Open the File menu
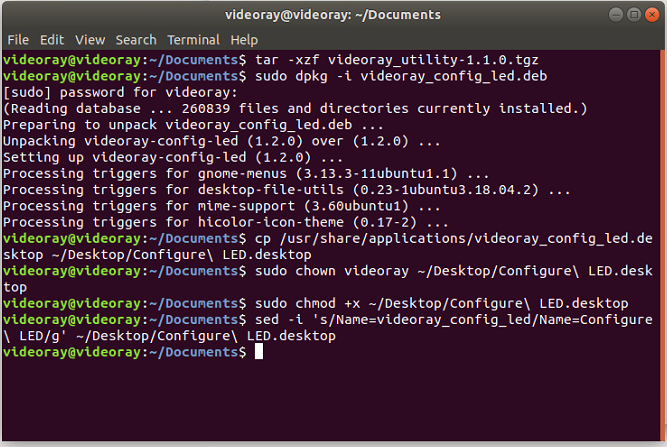This screenshot has width=667, height=447. point(18,40)
